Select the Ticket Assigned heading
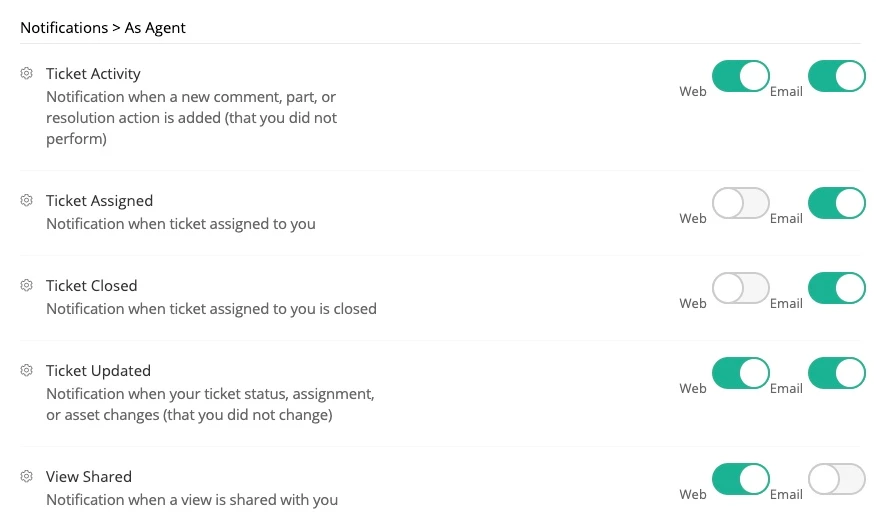The width and height of the screenshot is (876, 523). coord(99,201)
